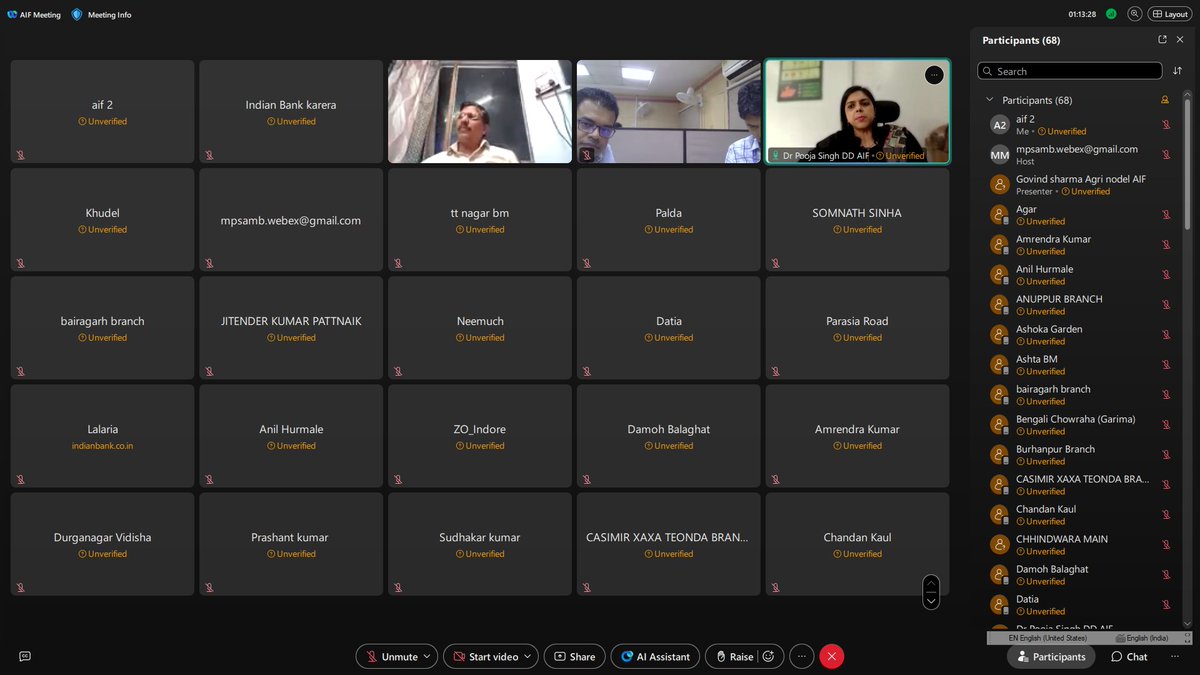Open the Layout options
Screen dimensions: 1200x675
pyautogui.click(x=1169, y=14)
